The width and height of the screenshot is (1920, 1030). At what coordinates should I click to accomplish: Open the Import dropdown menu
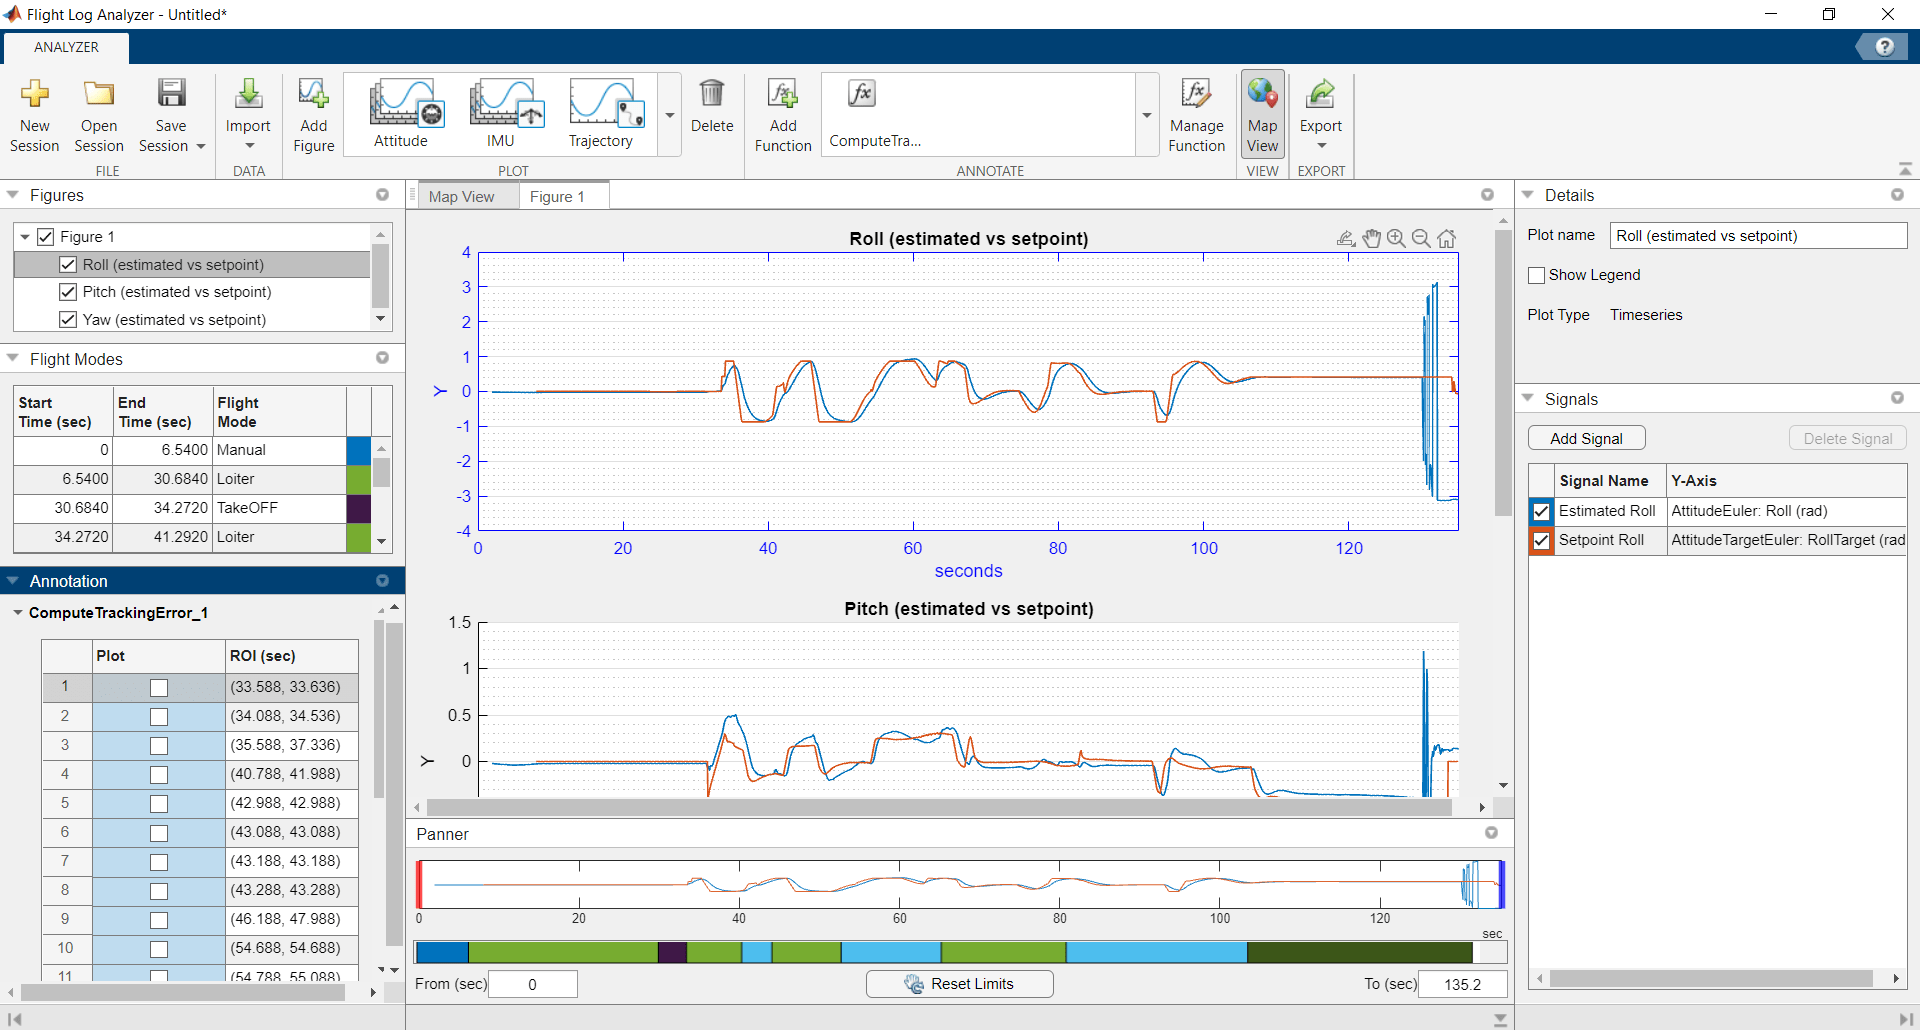pyautogui.click(x=248, y=146)
